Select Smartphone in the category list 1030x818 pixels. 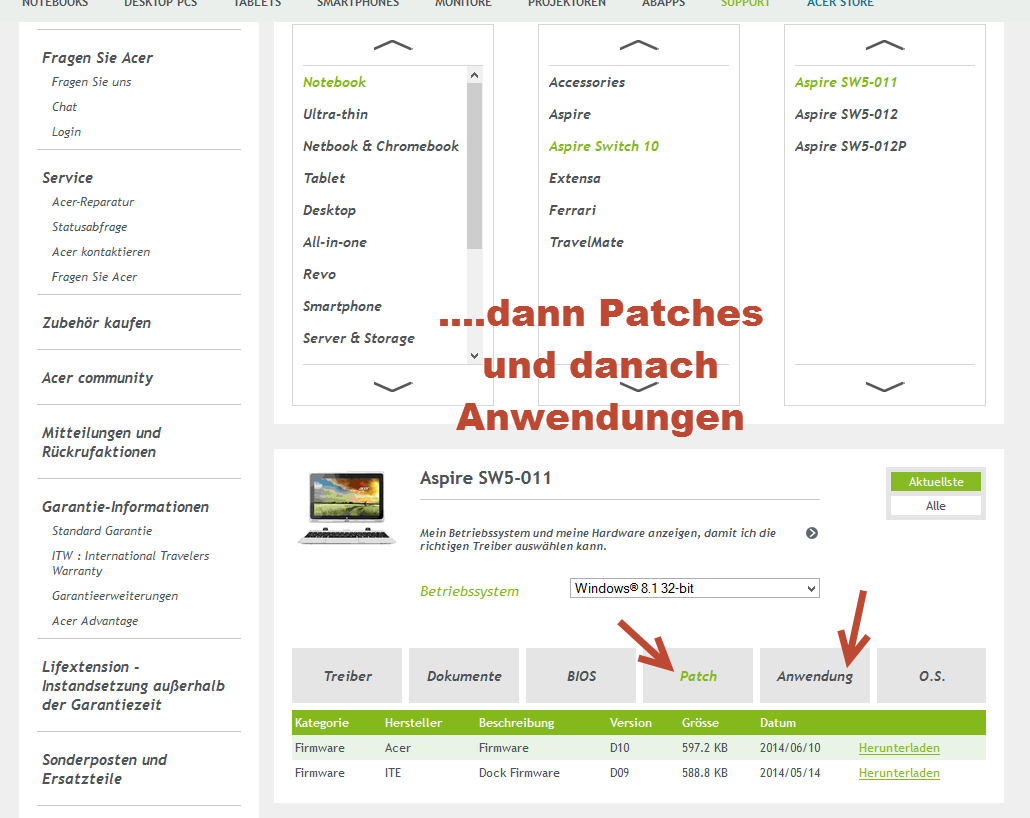tap(342, 306)
